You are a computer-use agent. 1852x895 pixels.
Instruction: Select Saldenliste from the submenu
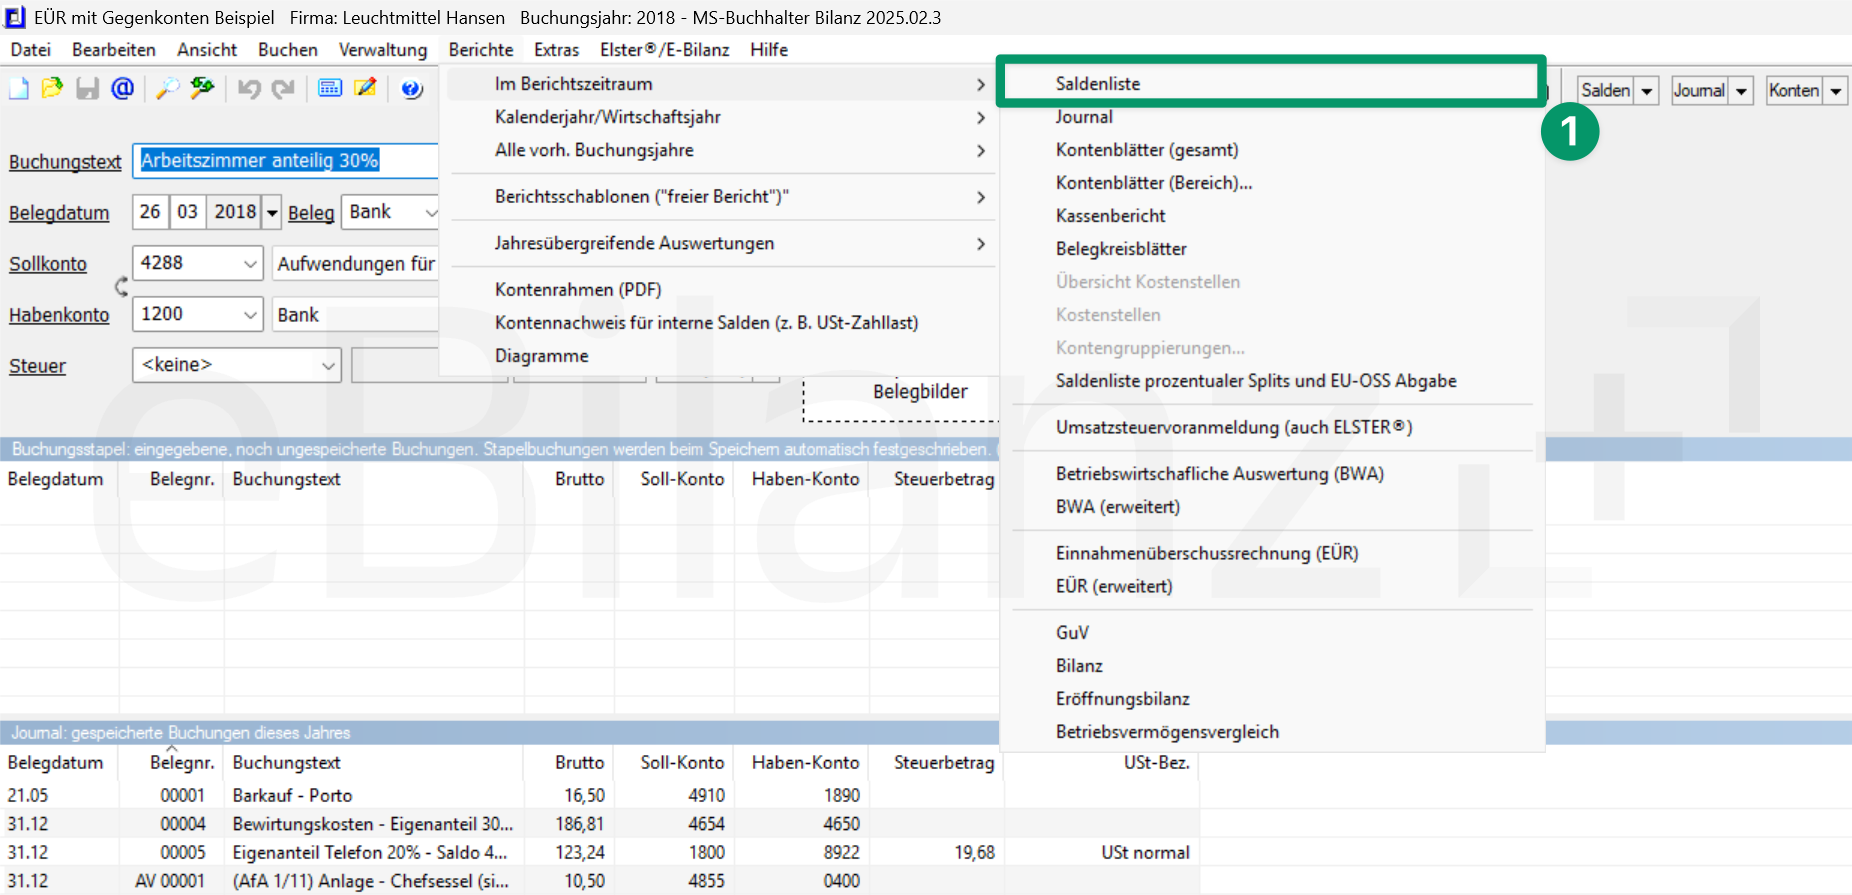(1272, 84)
